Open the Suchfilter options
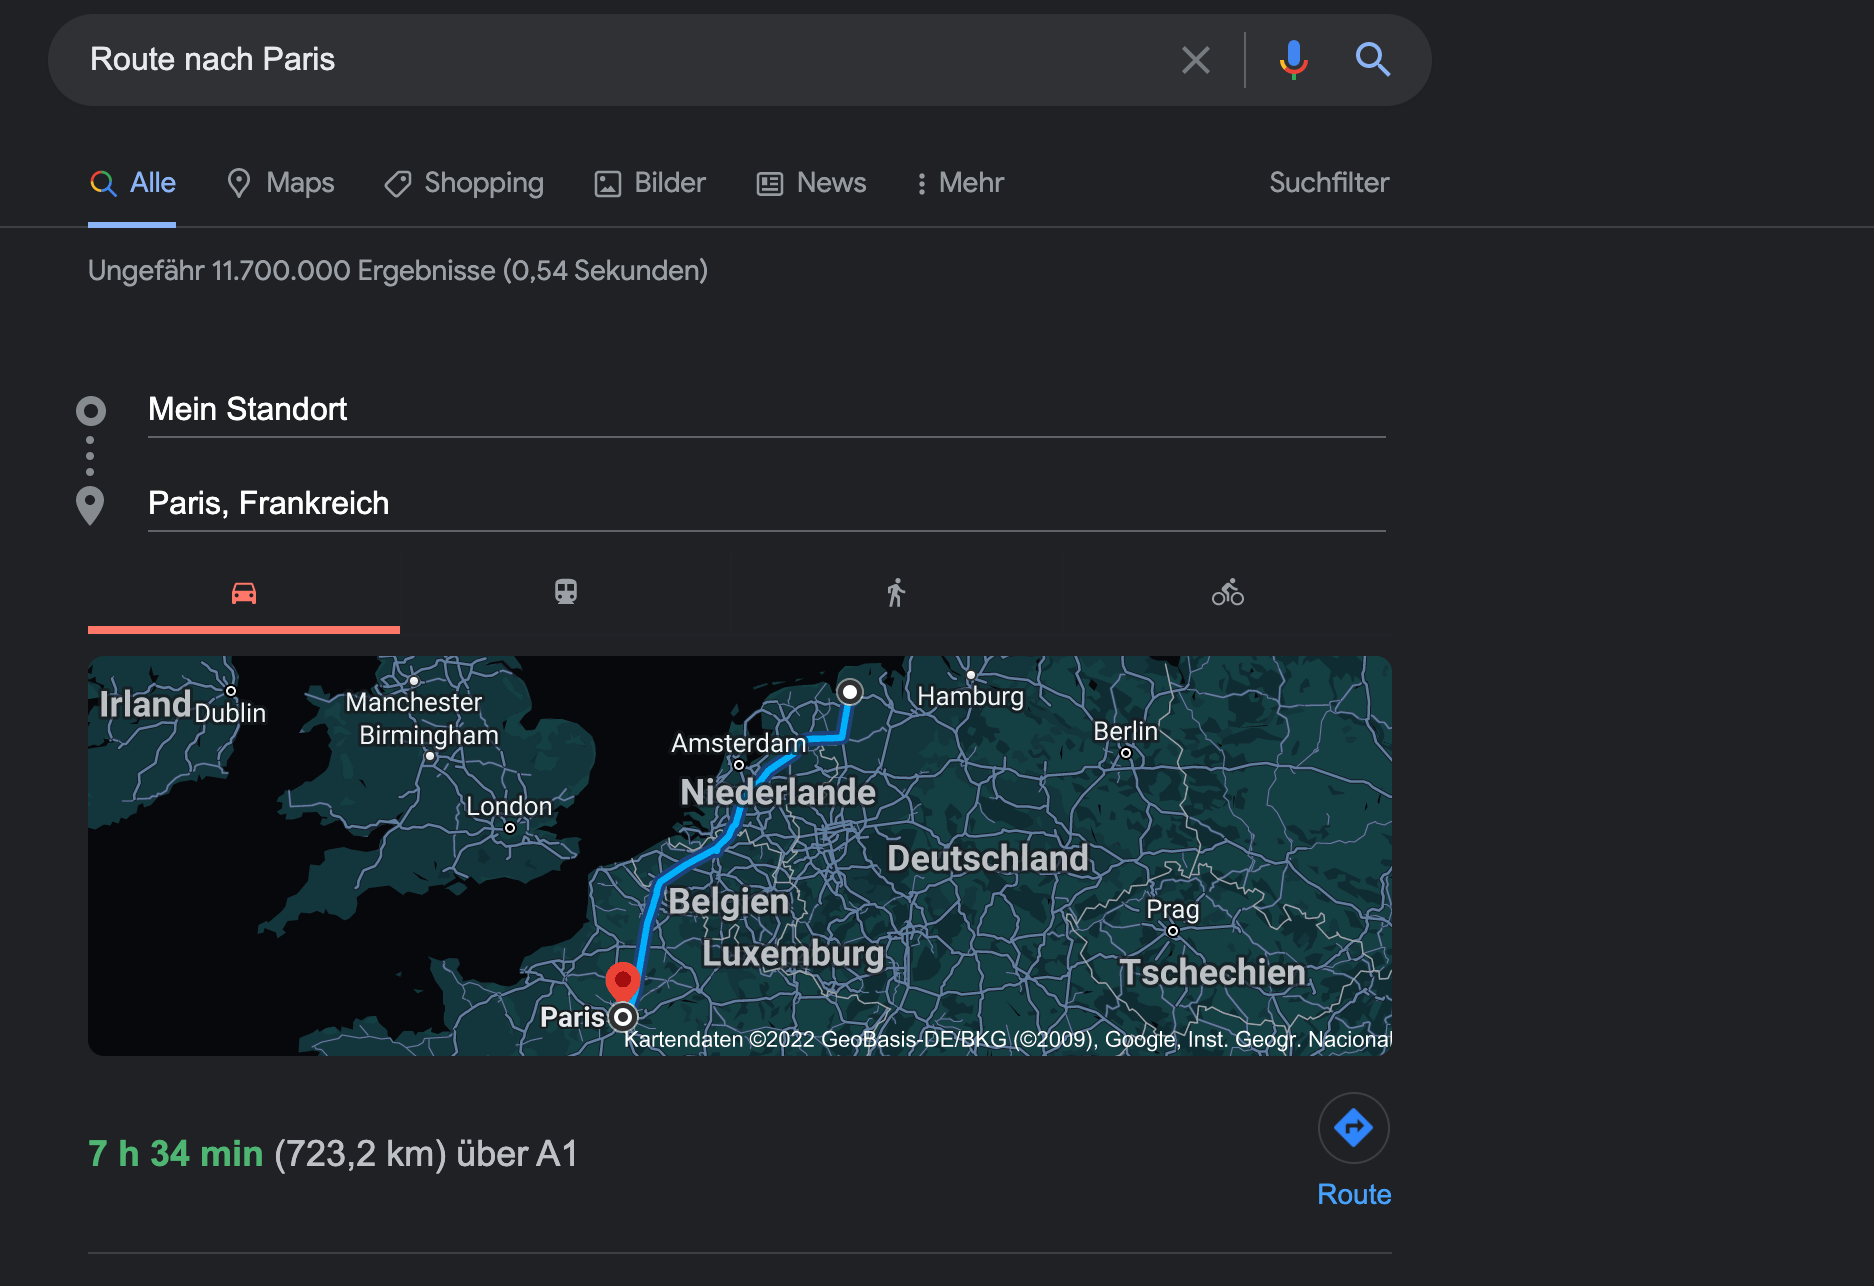The width and height of the screenshot is (1874, 1286). pyautogui.click(x=1328, y=183)
